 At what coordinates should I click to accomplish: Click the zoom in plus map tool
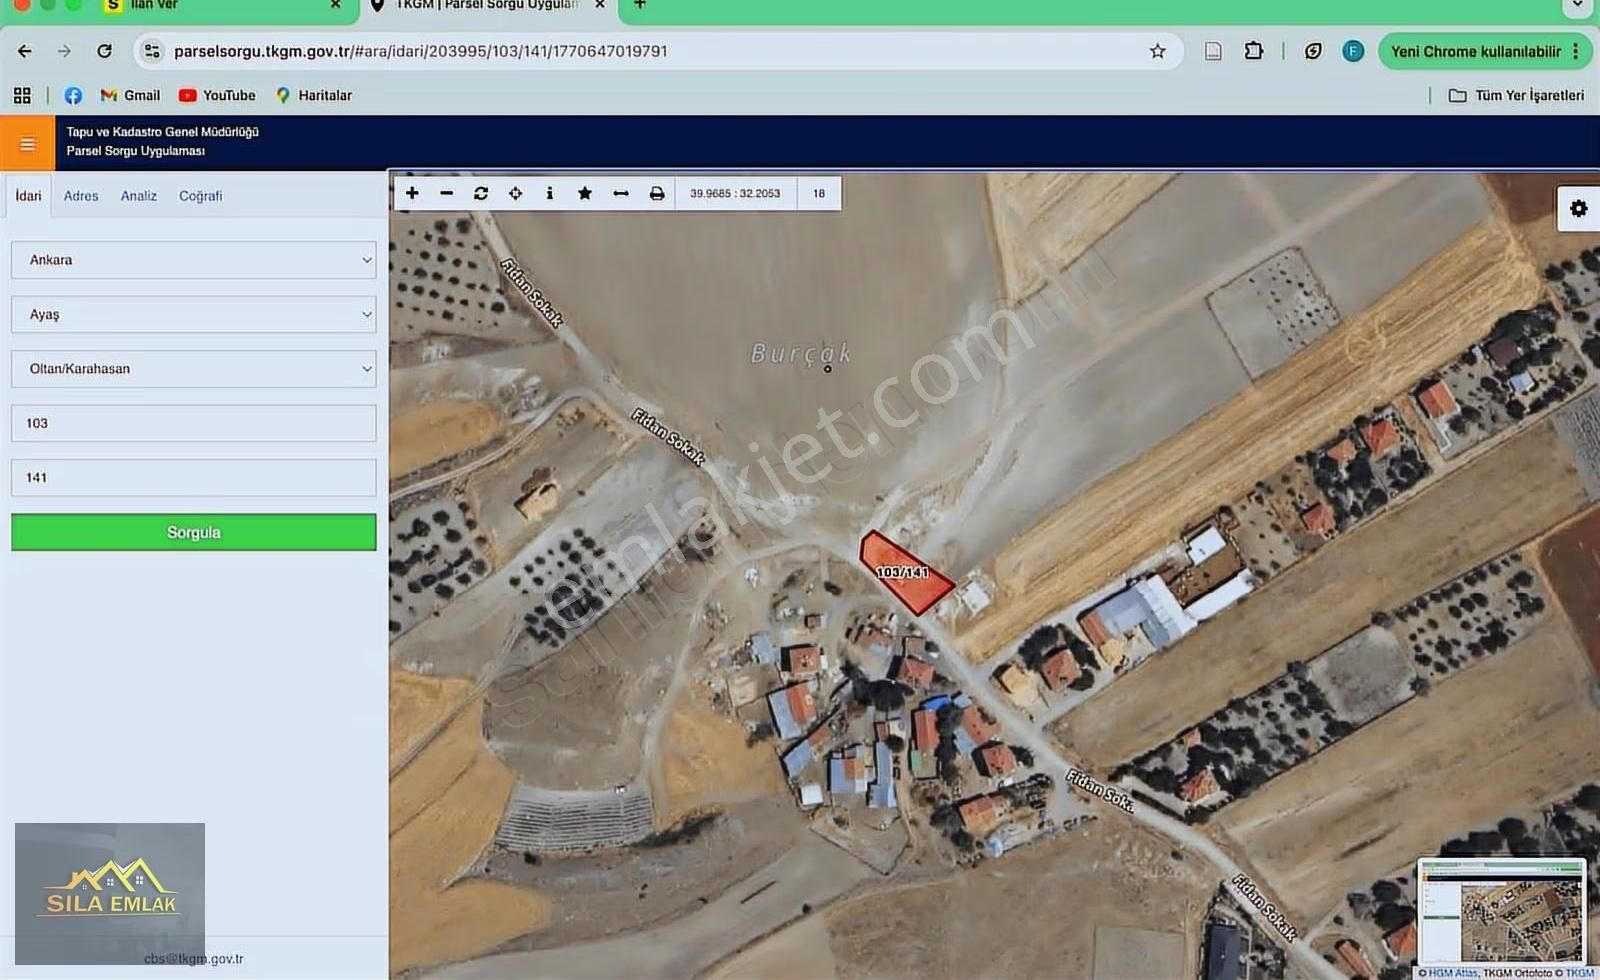pos(412,193)
